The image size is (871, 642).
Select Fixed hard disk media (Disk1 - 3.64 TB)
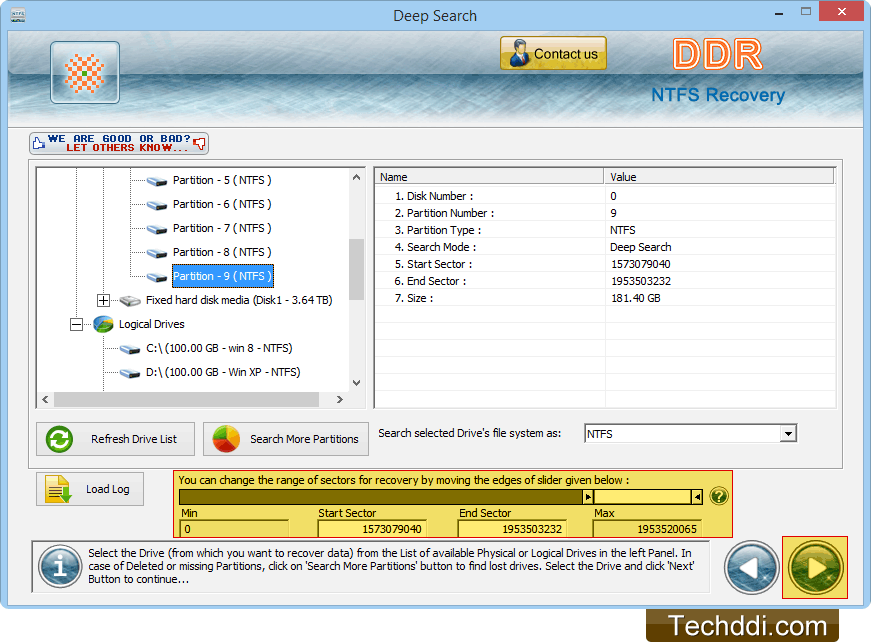239,300
